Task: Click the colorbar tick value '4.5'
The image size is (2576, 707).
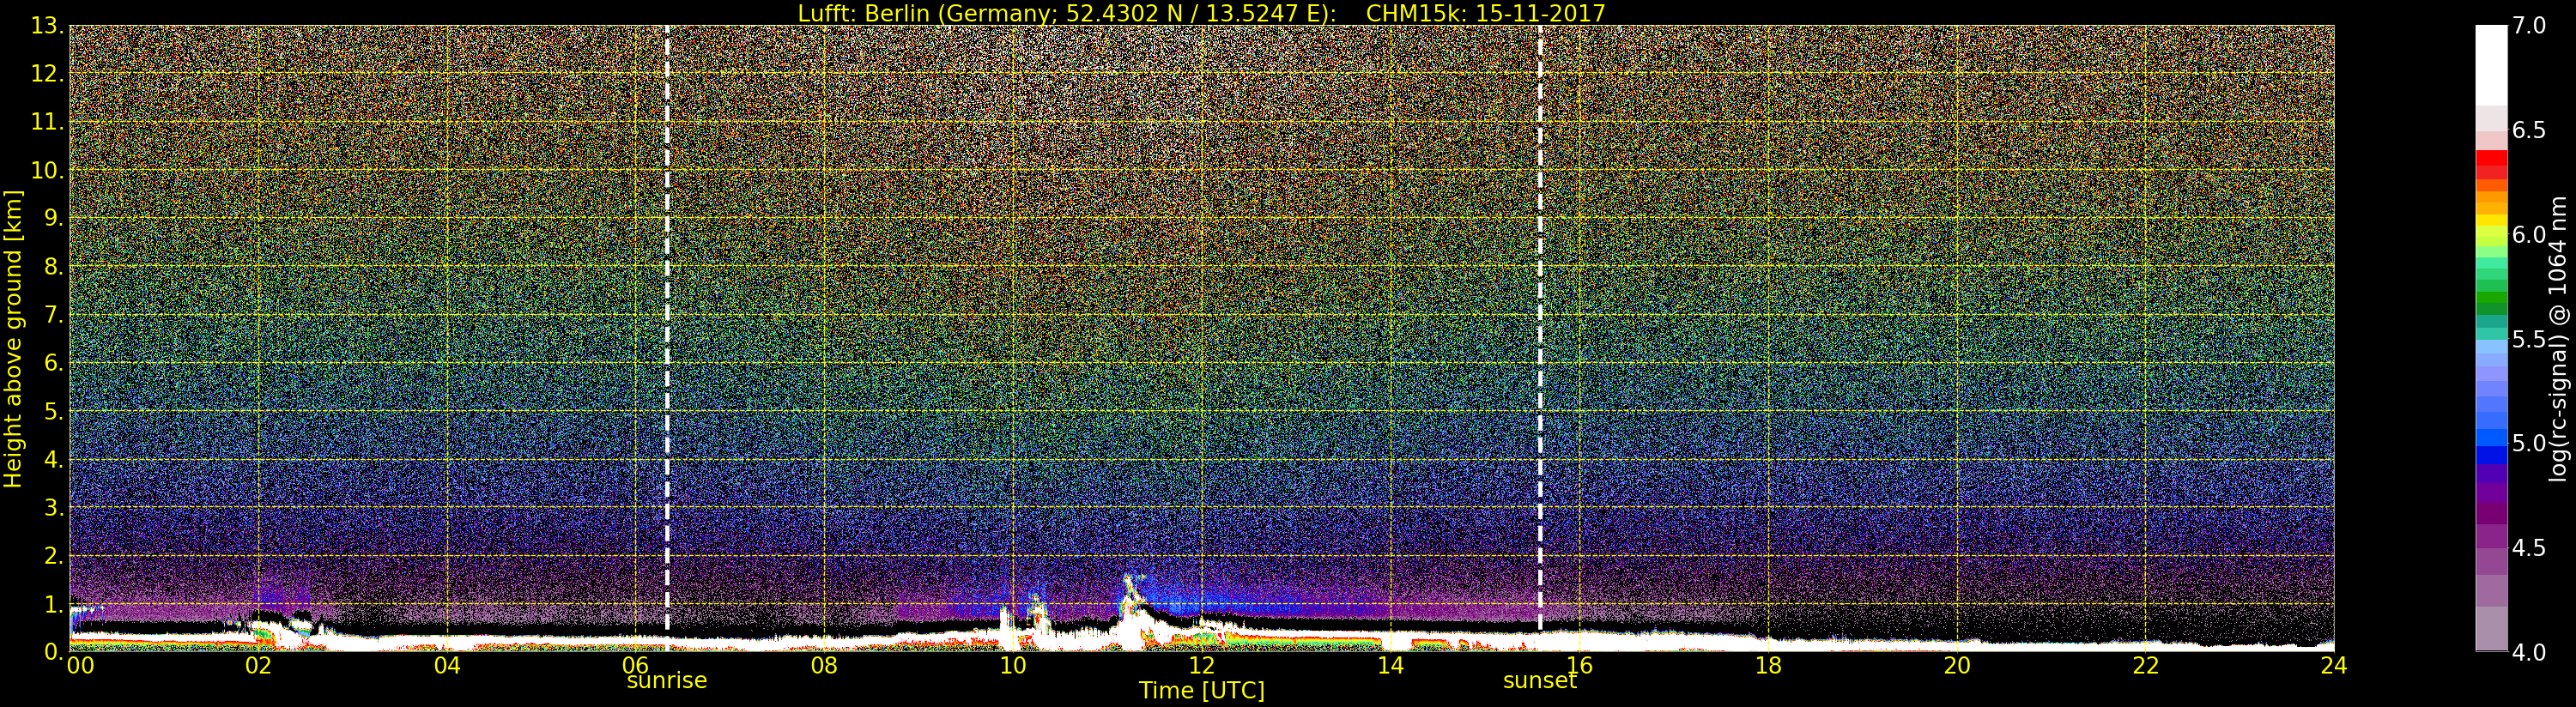Action: point(2529,547)
